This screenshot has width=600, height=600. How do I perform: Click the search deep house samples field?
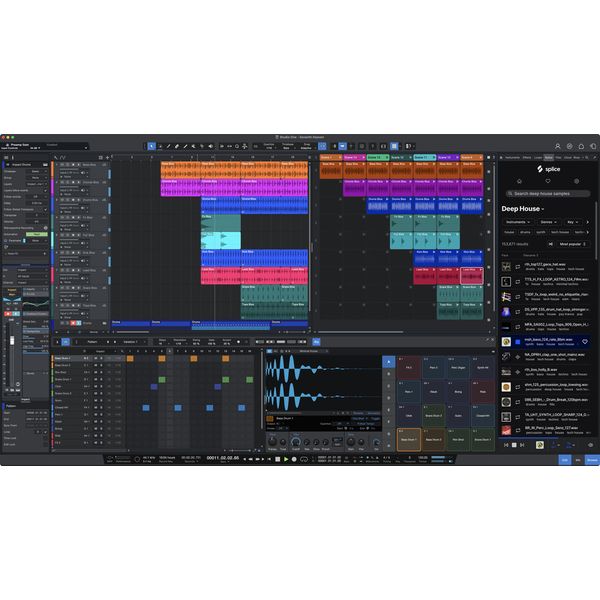click(x=548, y=194)
